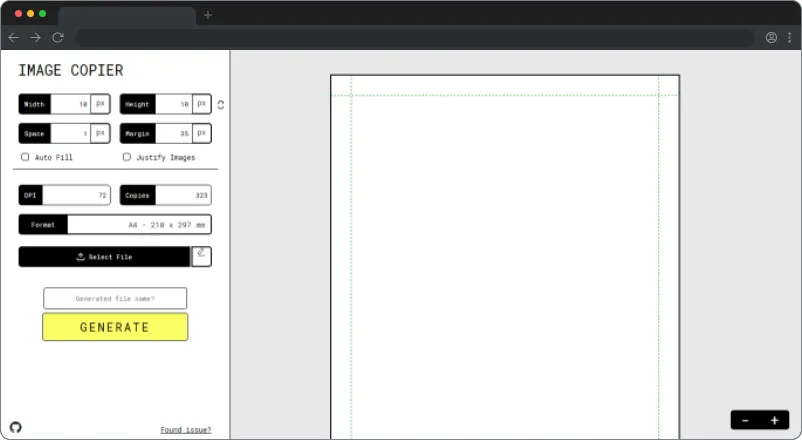Click the browser address bar
The image size is (802, 440).
click(x=415, y=37)
